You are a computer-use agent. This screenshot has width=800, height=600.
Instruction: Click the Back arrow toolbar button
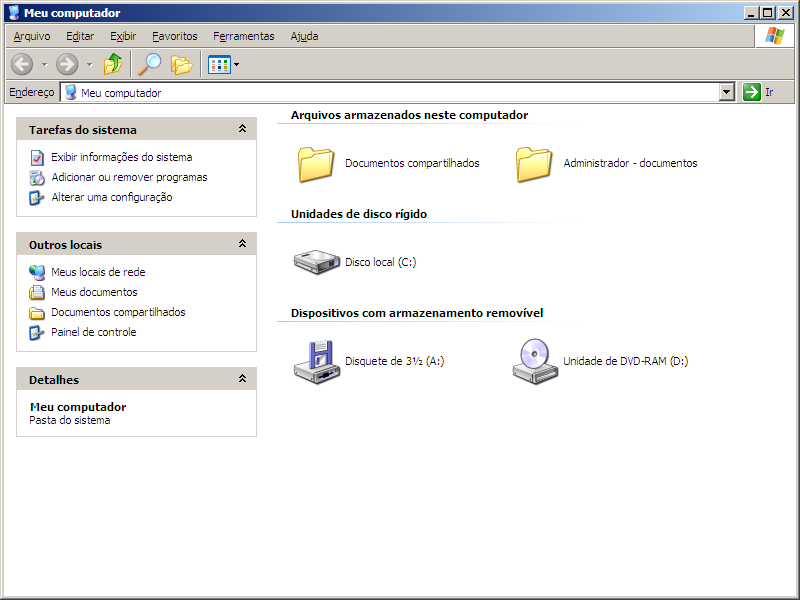coord(22,65)
